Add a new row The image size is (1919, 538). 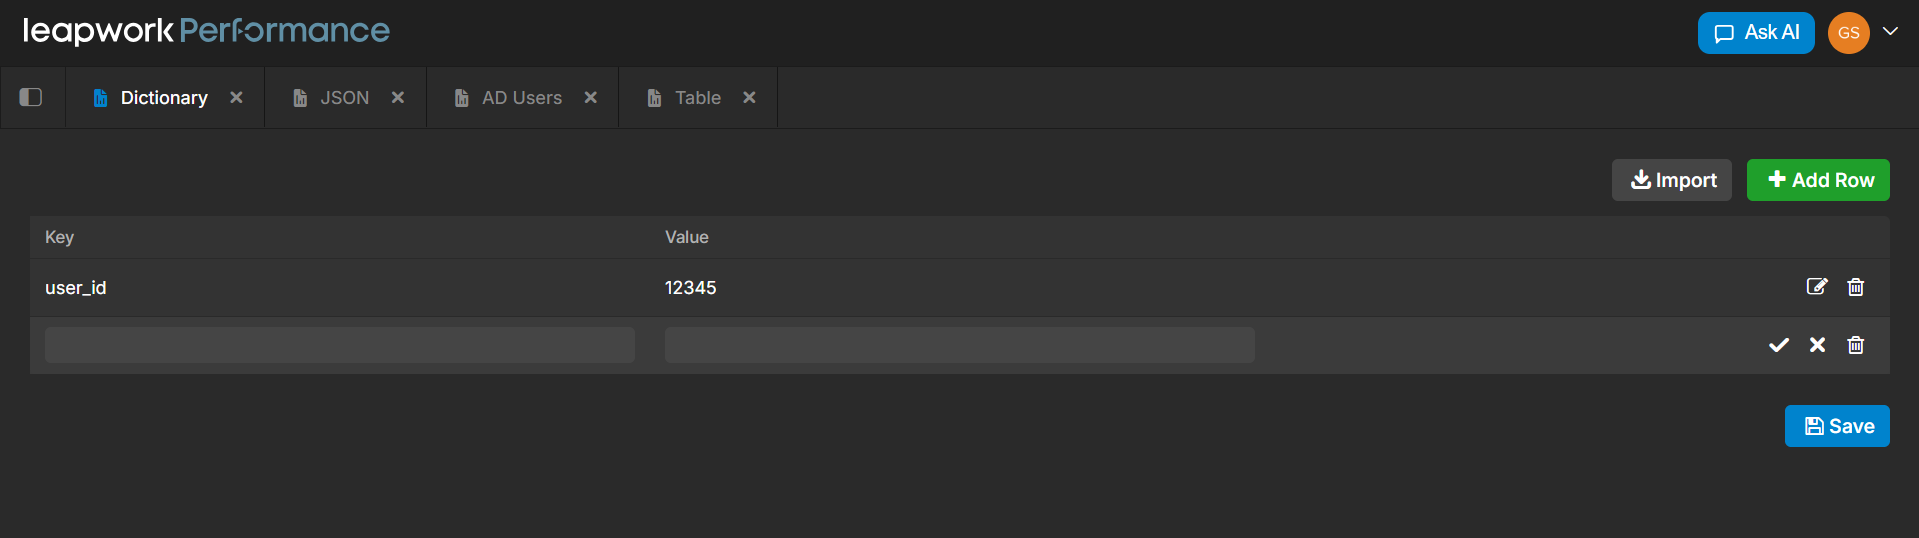point(1817,180)
